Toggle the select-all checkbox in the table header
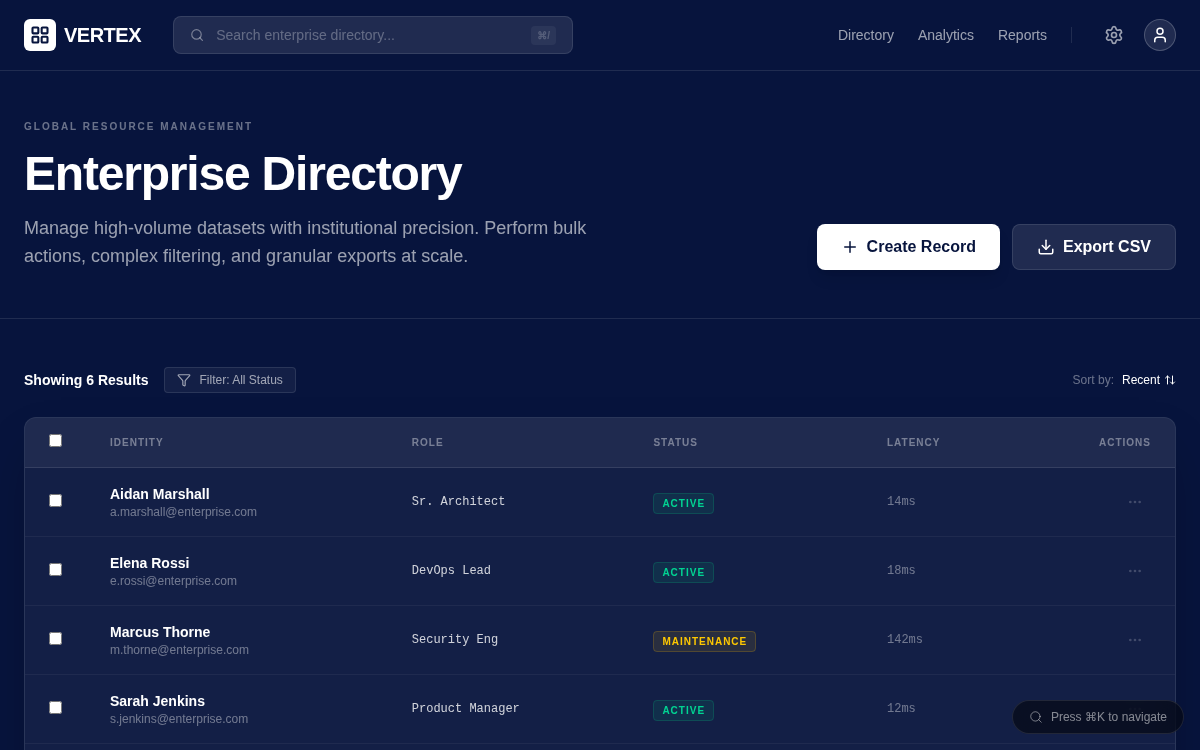Viewport: 1200px width, 750px height. [x=55, y=441]
